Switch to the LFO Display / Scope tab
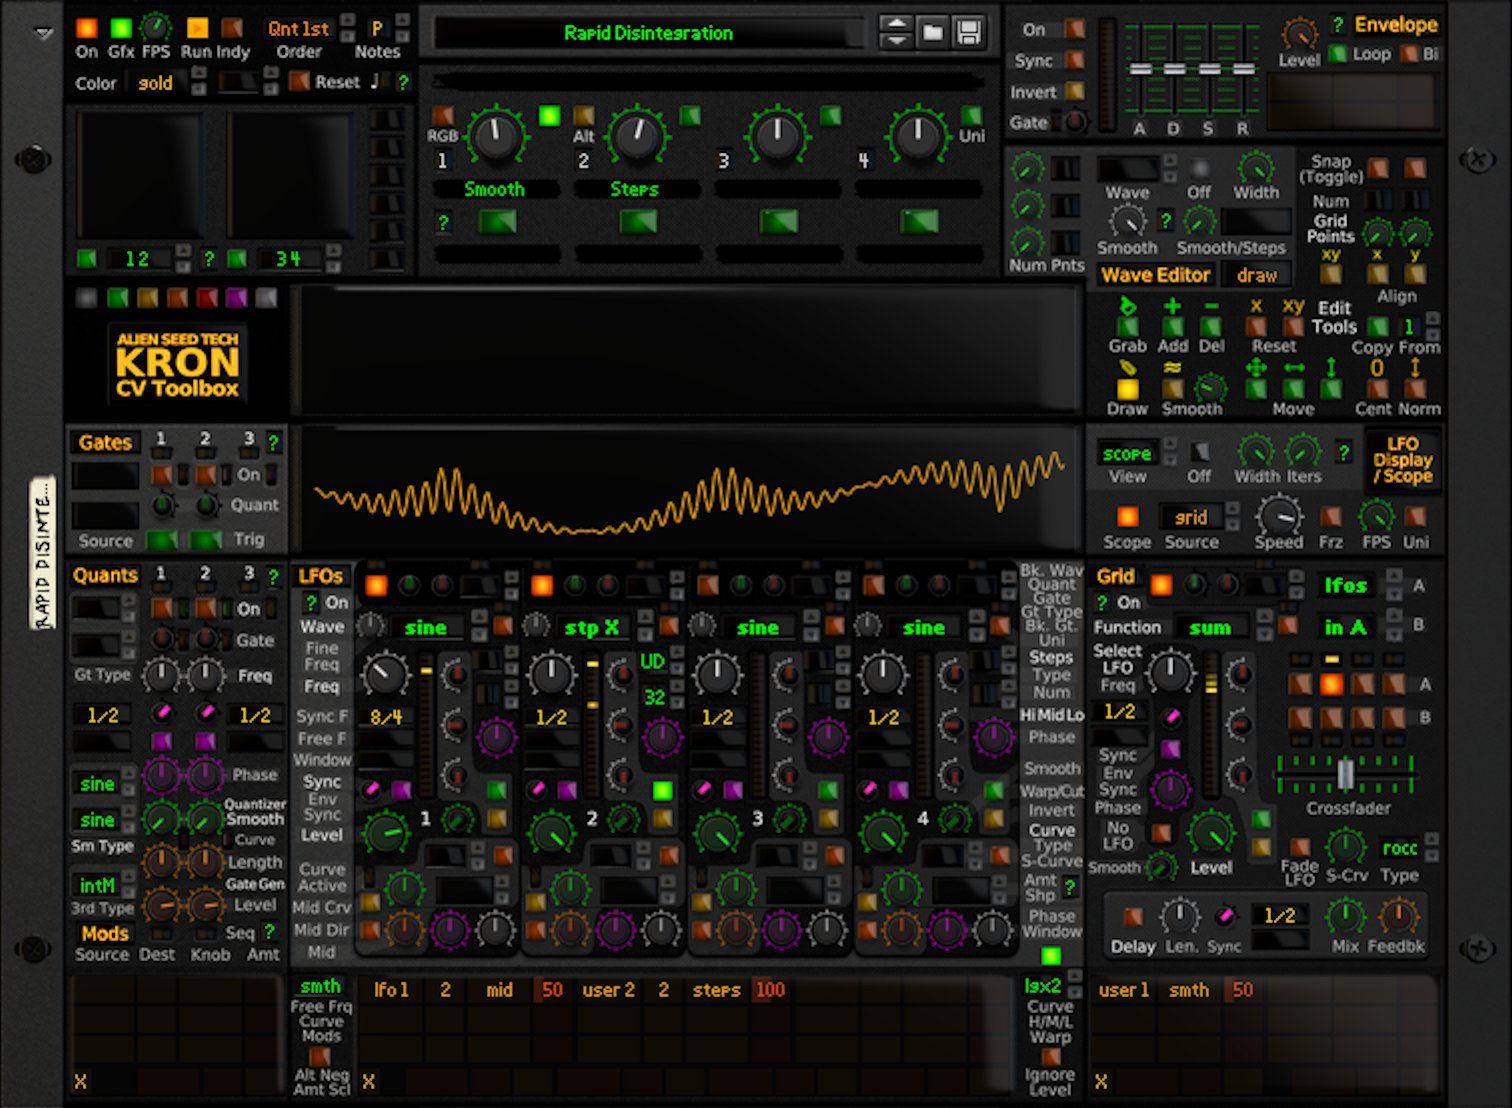1512x1108 pixels. (1403, 459)
